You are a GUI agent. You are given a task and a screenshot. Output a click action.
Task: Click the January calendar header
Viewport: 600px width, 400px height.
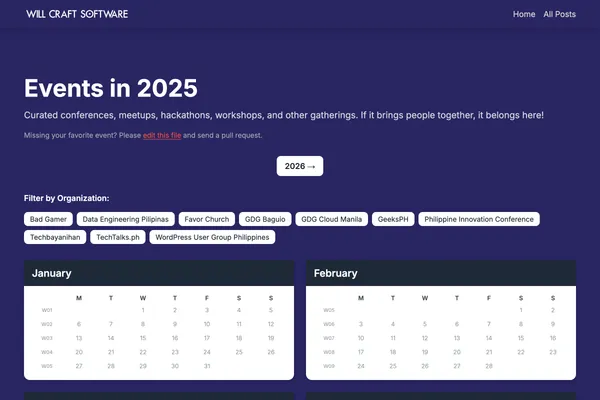pos(159,273)
